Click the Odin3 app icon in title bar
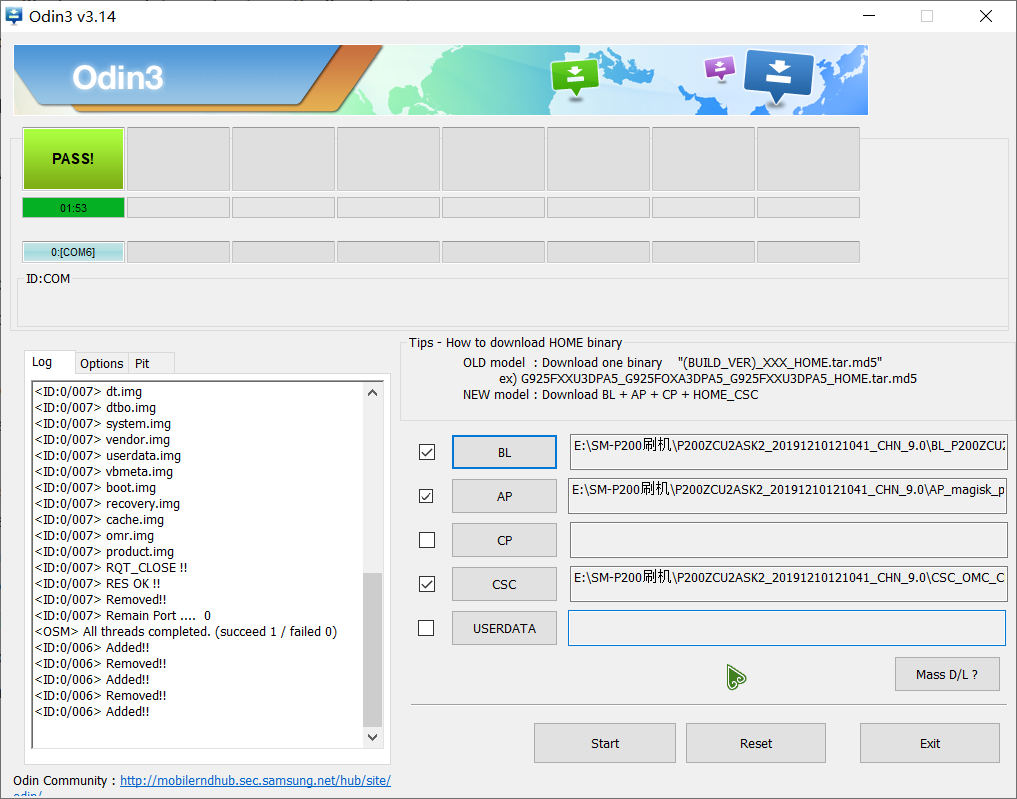The height and width of the screenshot is (799, 1017). (x=14, y=16)
